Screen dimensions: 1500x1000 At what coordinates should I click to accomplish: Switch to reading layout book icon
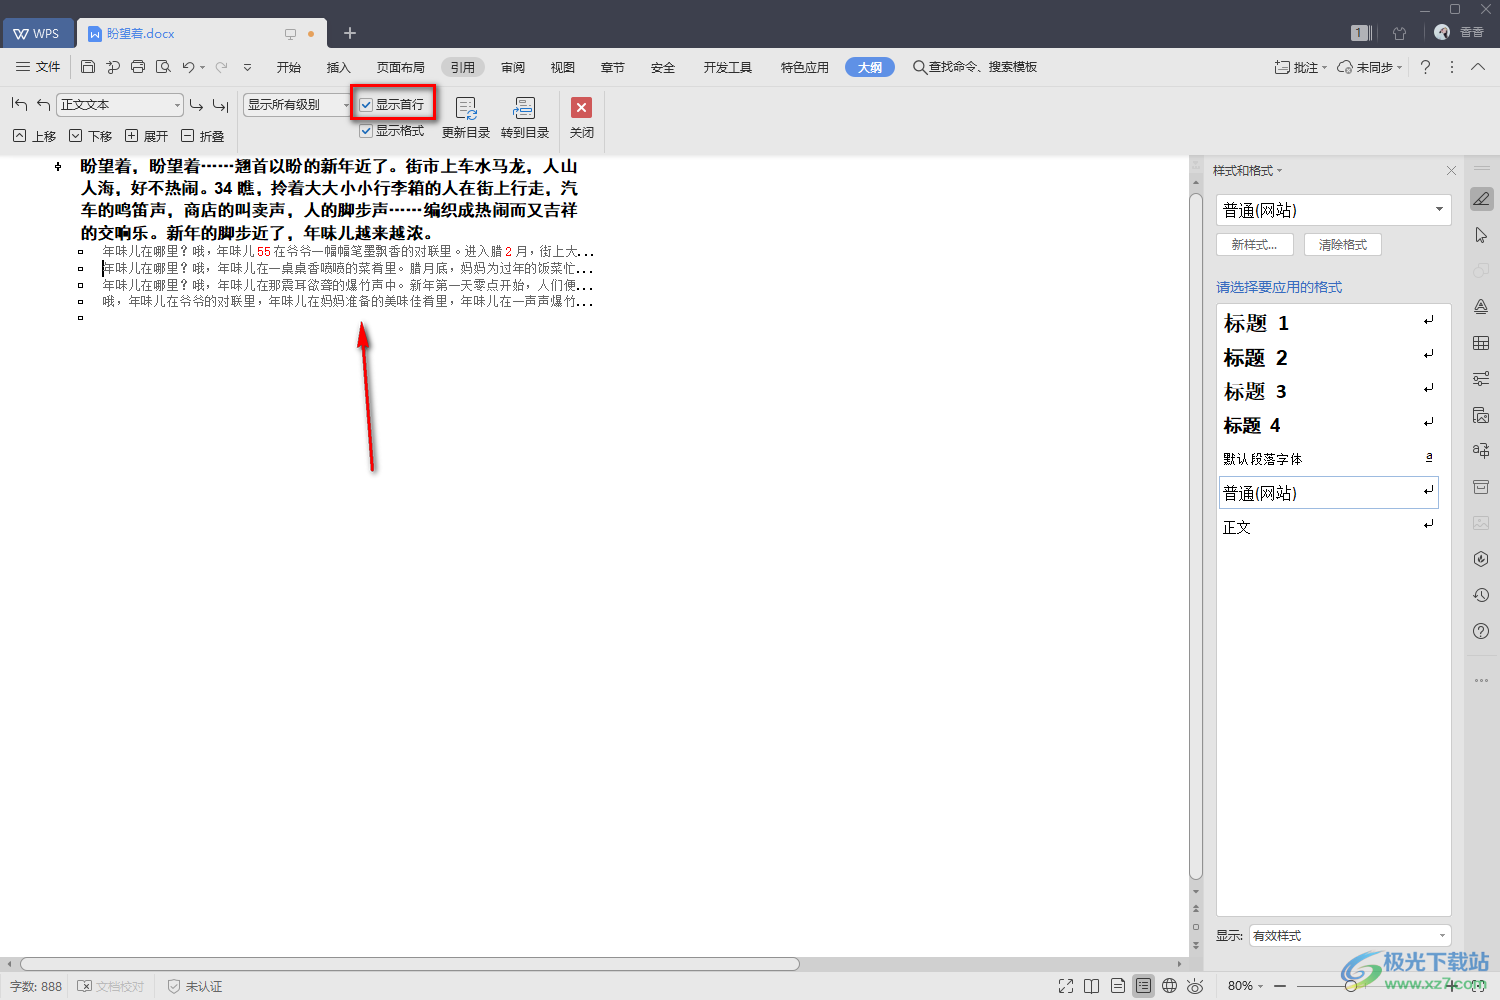[1092, 986]
